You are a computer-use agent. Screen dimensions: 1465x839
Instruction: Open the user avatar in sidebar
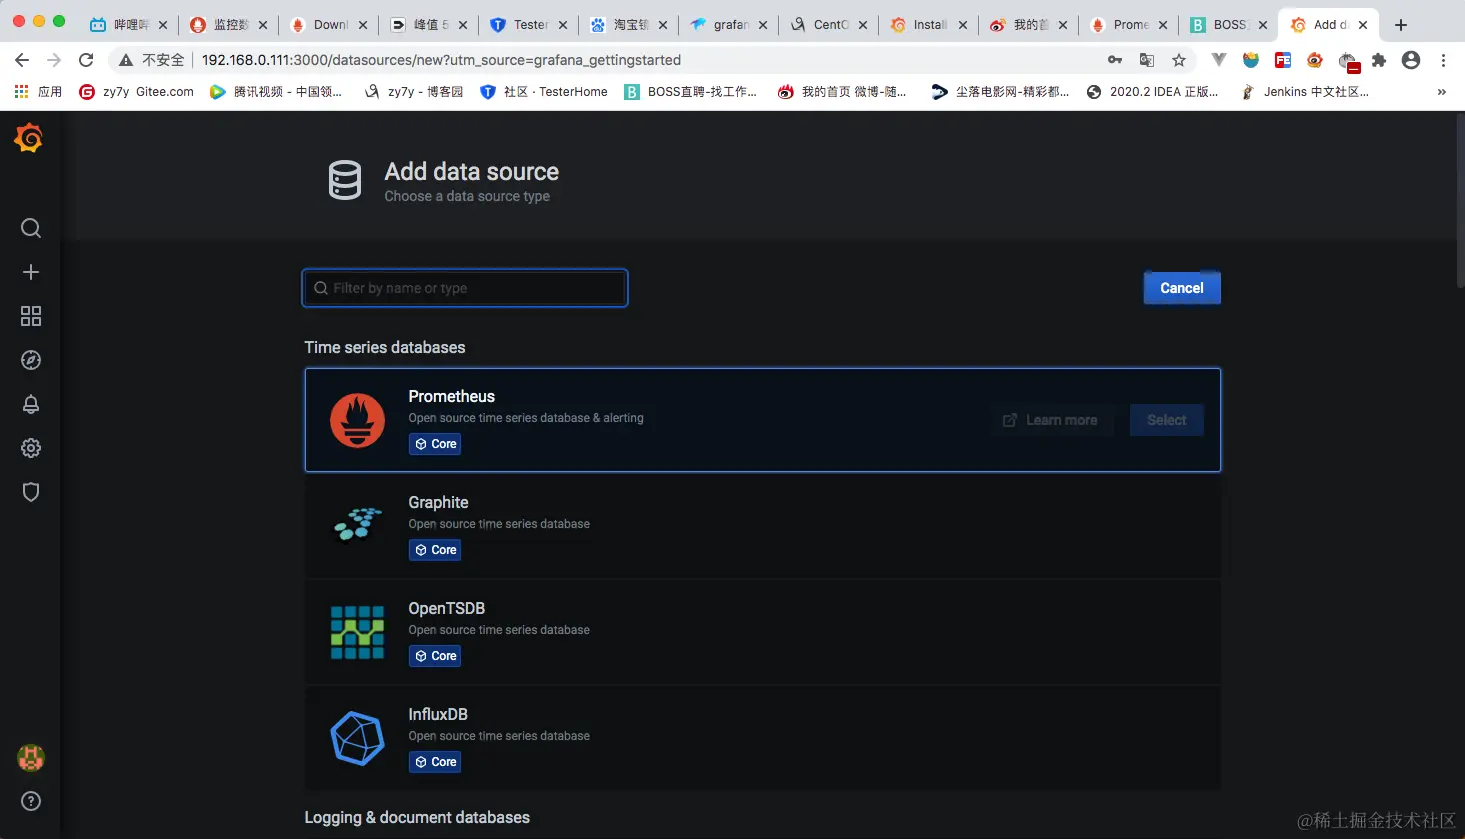pos(31,758)
